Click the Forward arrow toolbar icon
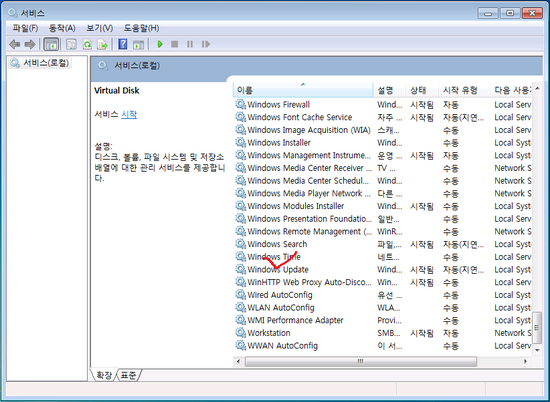550x402 pixels. click(x=30, y=44)
